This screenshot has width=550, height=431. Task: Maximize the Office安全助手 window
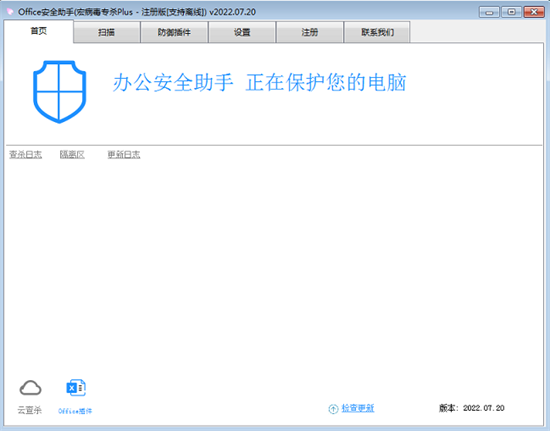pyautogui.click(x=511, y=12)
